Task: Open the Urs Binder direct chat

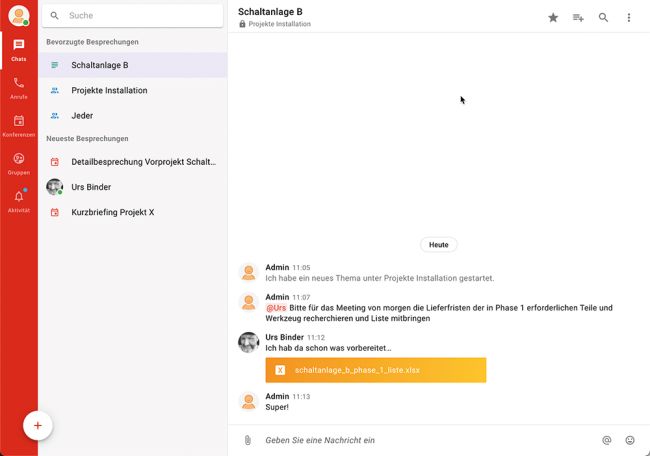Action: pos(133,187)
